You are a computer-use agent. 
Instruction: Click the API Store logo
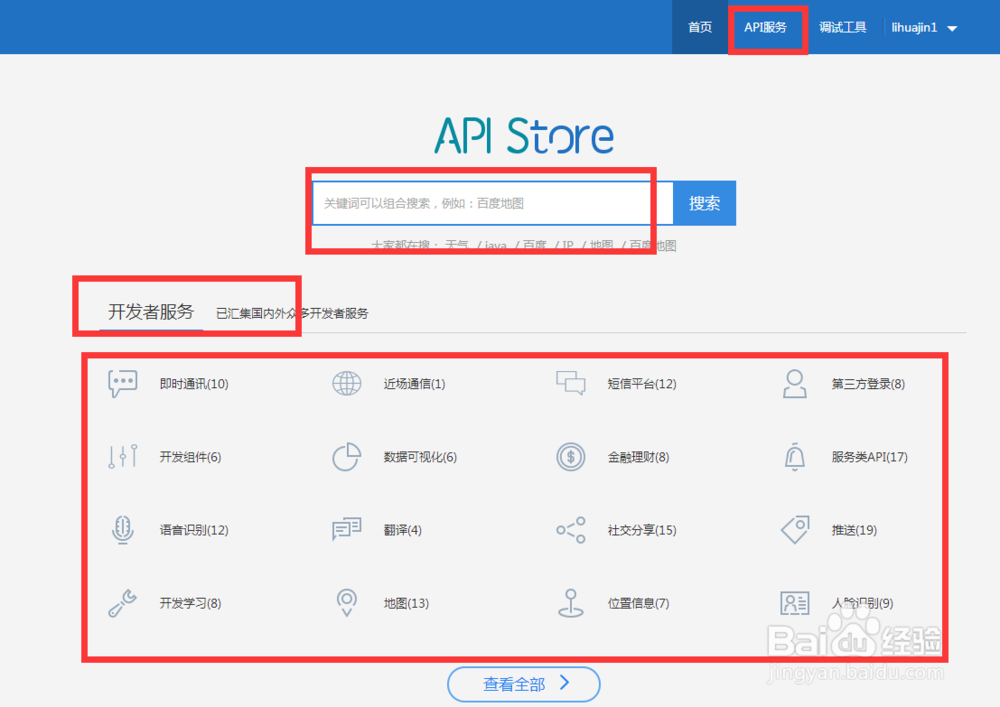(x=524, y=135)
